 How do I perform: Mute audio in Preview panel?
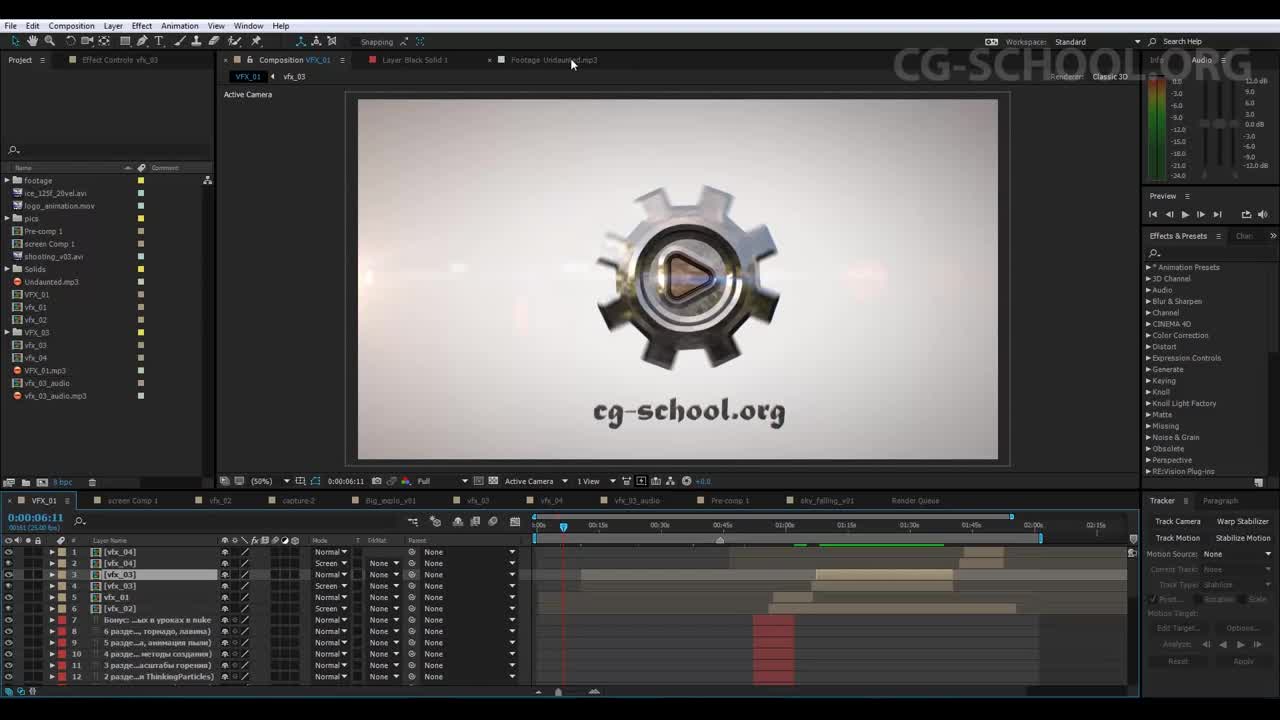pos(1263,214)
